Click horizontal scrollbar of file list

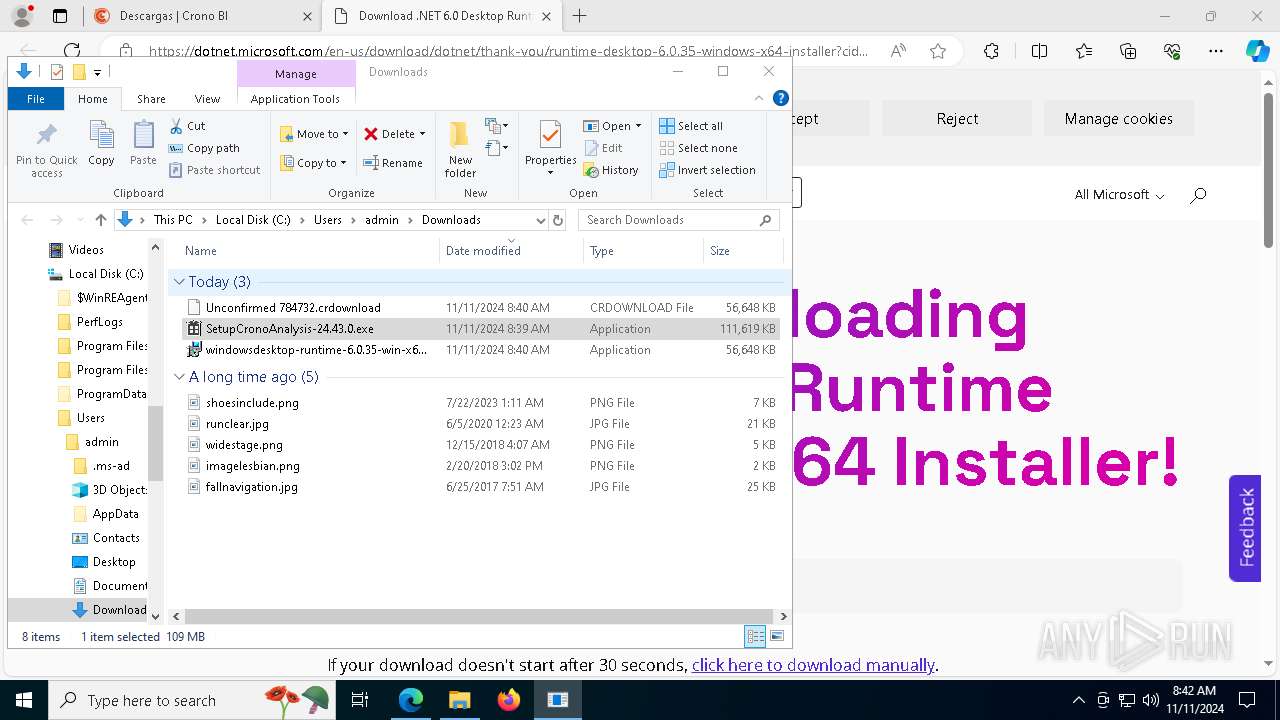(x=481, y=617)
